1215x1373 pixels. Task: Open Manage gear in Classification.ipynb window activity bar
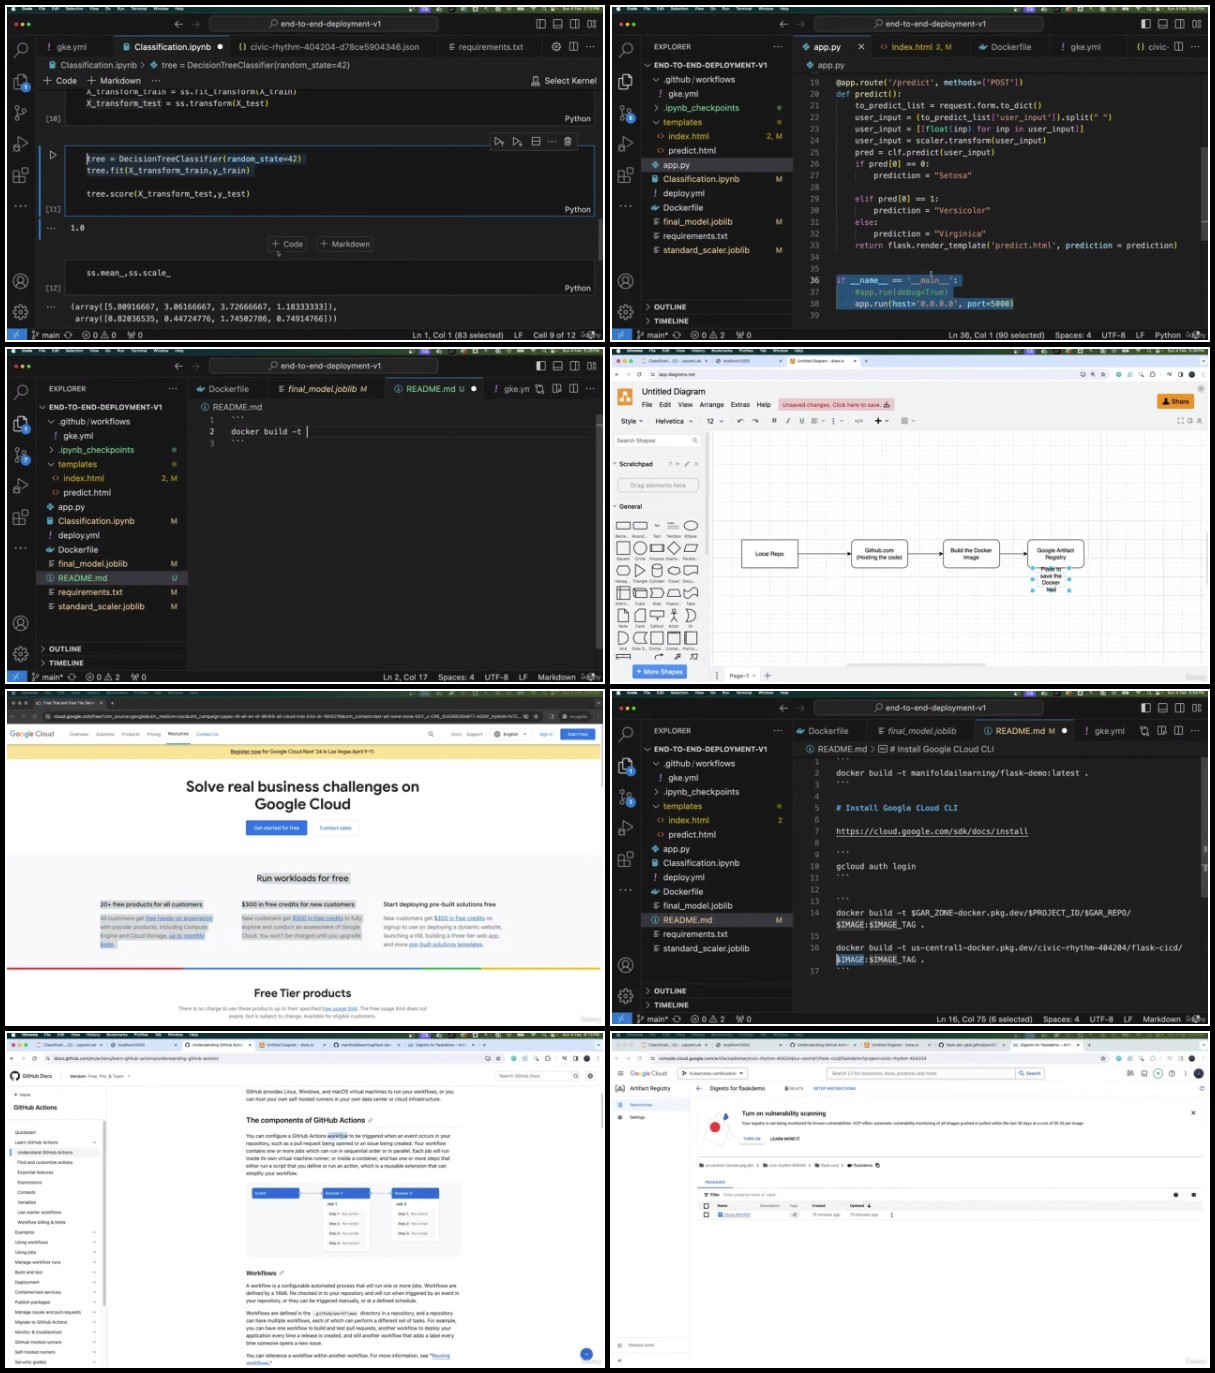(x=20, y=312)
